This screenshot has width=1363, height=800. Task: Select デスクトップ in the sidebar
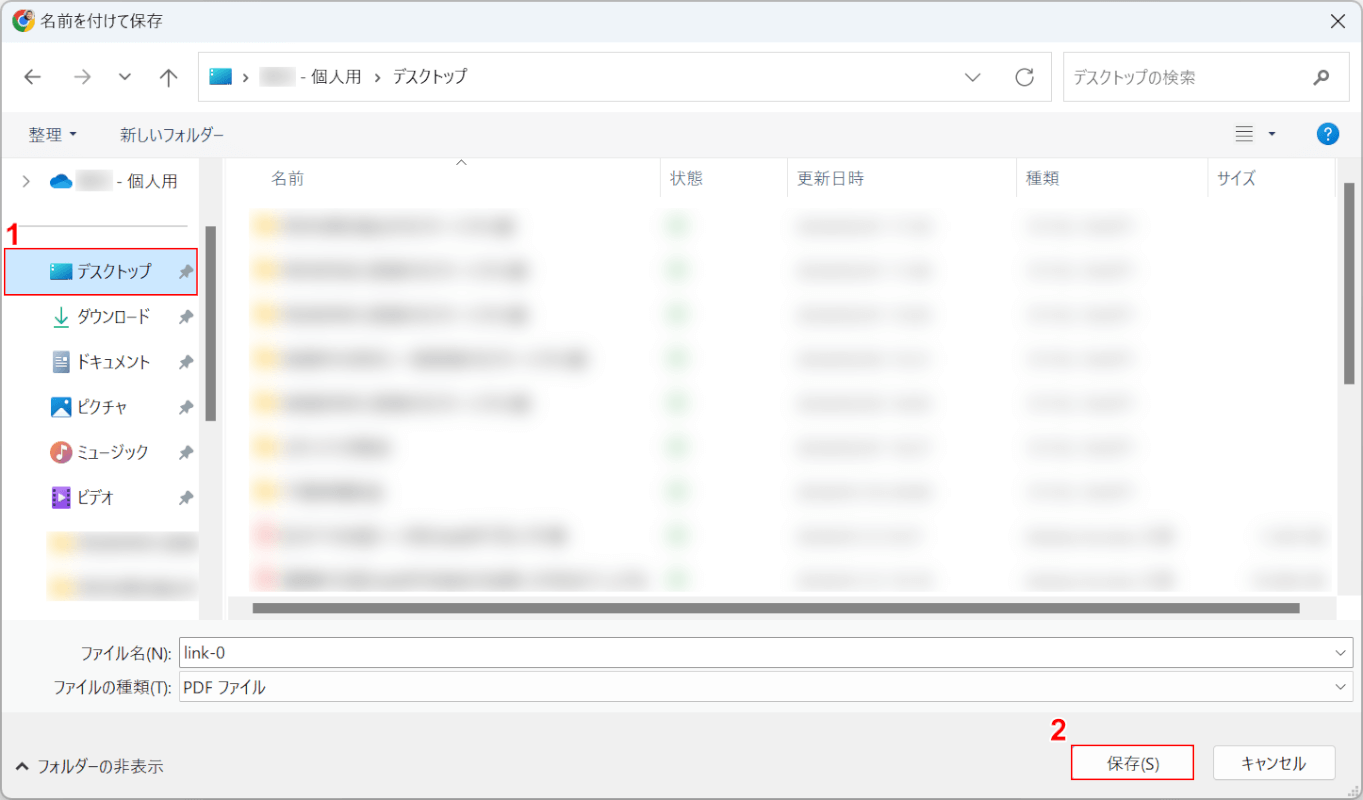(x=101, y=272)
